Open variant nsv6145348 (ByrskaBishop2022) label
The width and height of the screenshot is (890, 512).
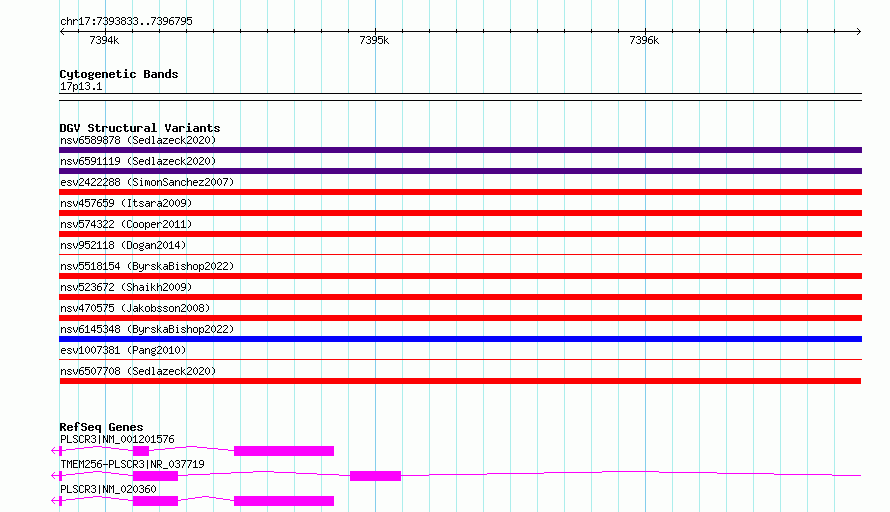pyautogui.click(x=147, y=329)
